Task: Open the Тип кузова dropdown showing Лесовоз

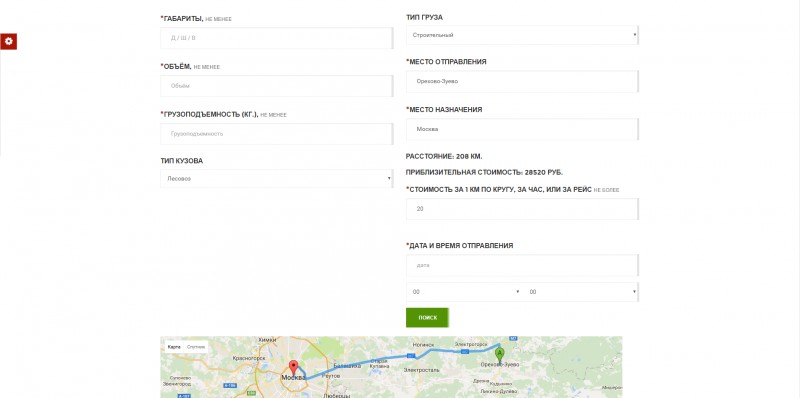Action: click(277, 179)
